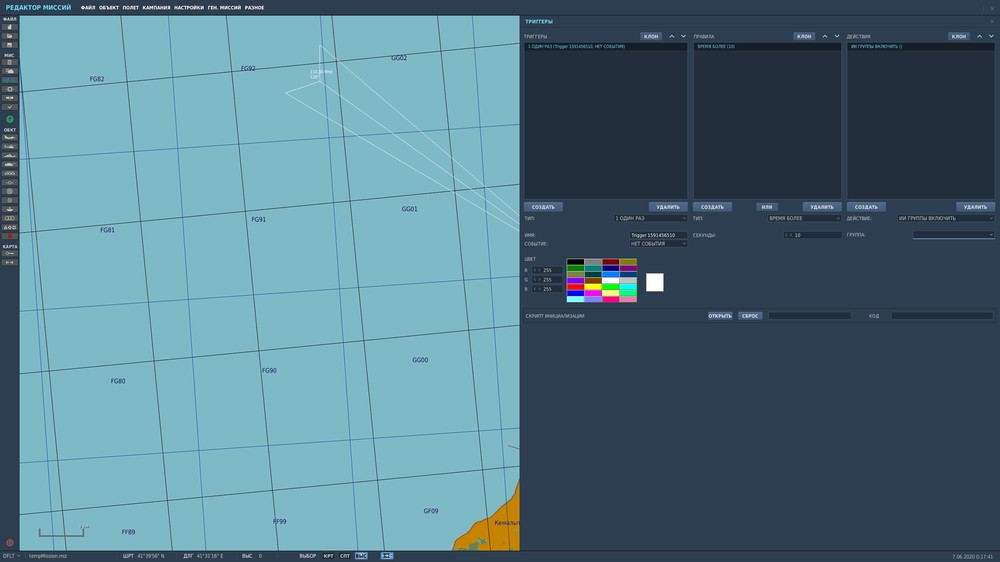The height and width of the screenshot is (562, 1000).
Task: Move rule up with arrow in ПРАВИЛА header
Action: point(825,36)
